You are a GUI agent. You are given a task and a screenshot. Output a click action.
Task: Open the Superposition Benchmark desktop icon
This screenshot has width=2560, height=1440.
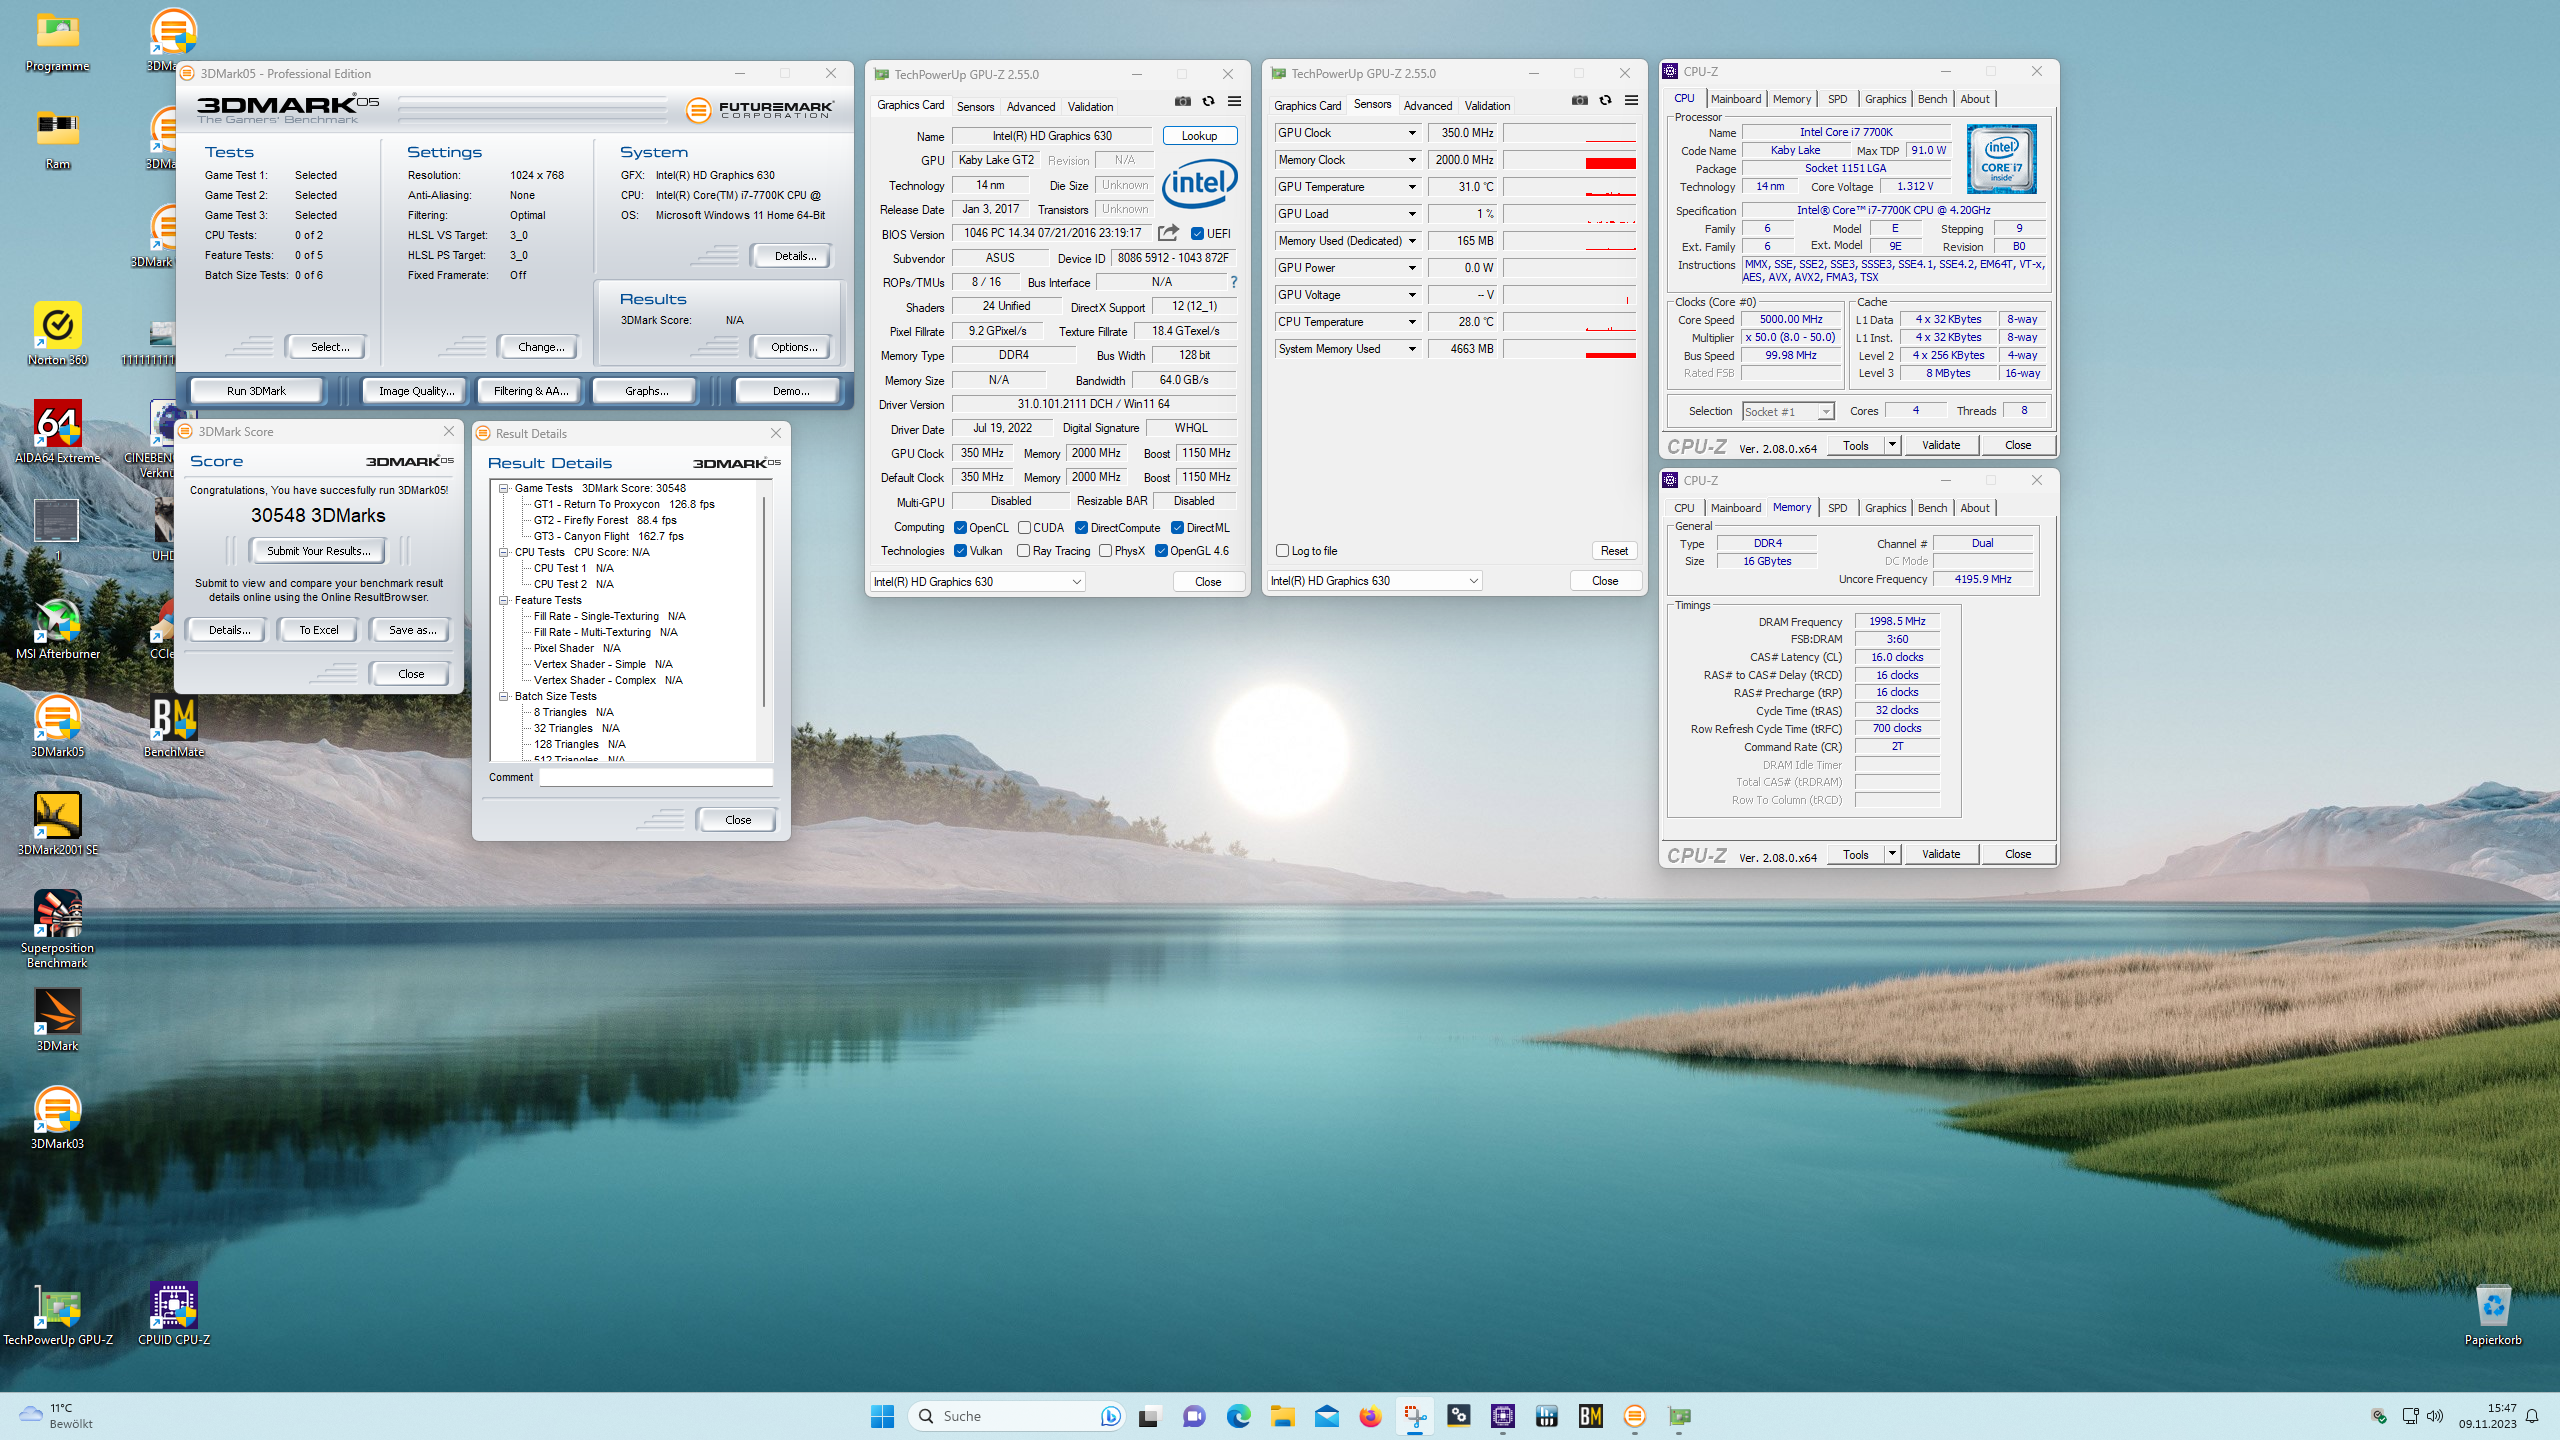tap(57, 930)
